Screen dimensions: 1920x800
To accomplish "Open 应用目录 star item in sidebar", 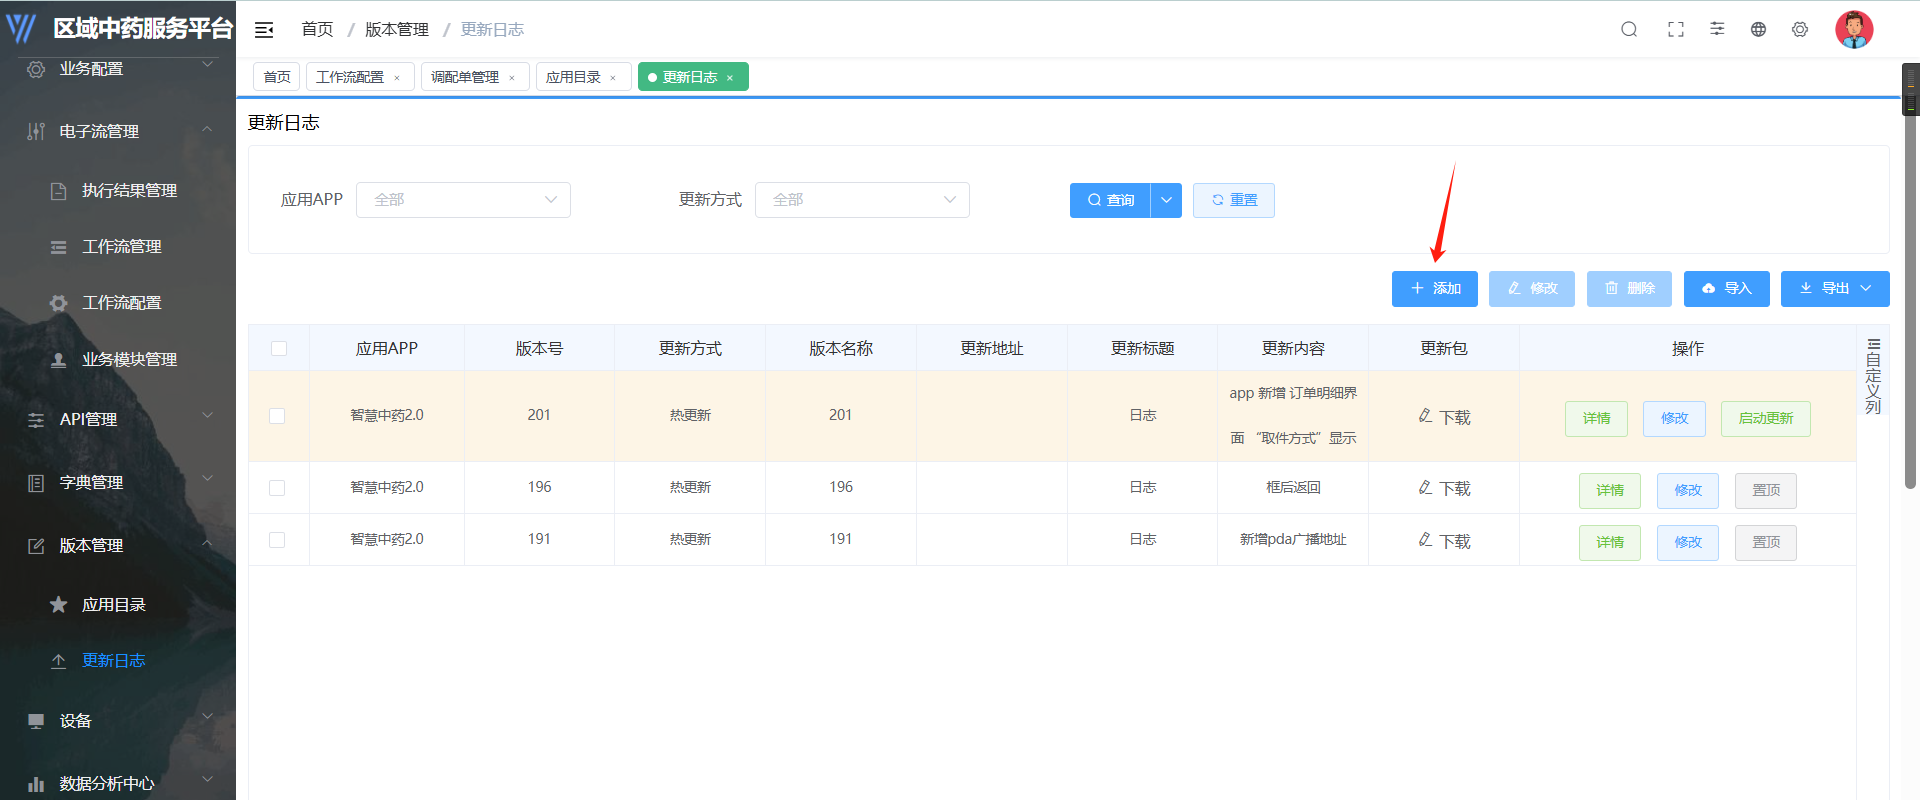I will click(118, 604).
